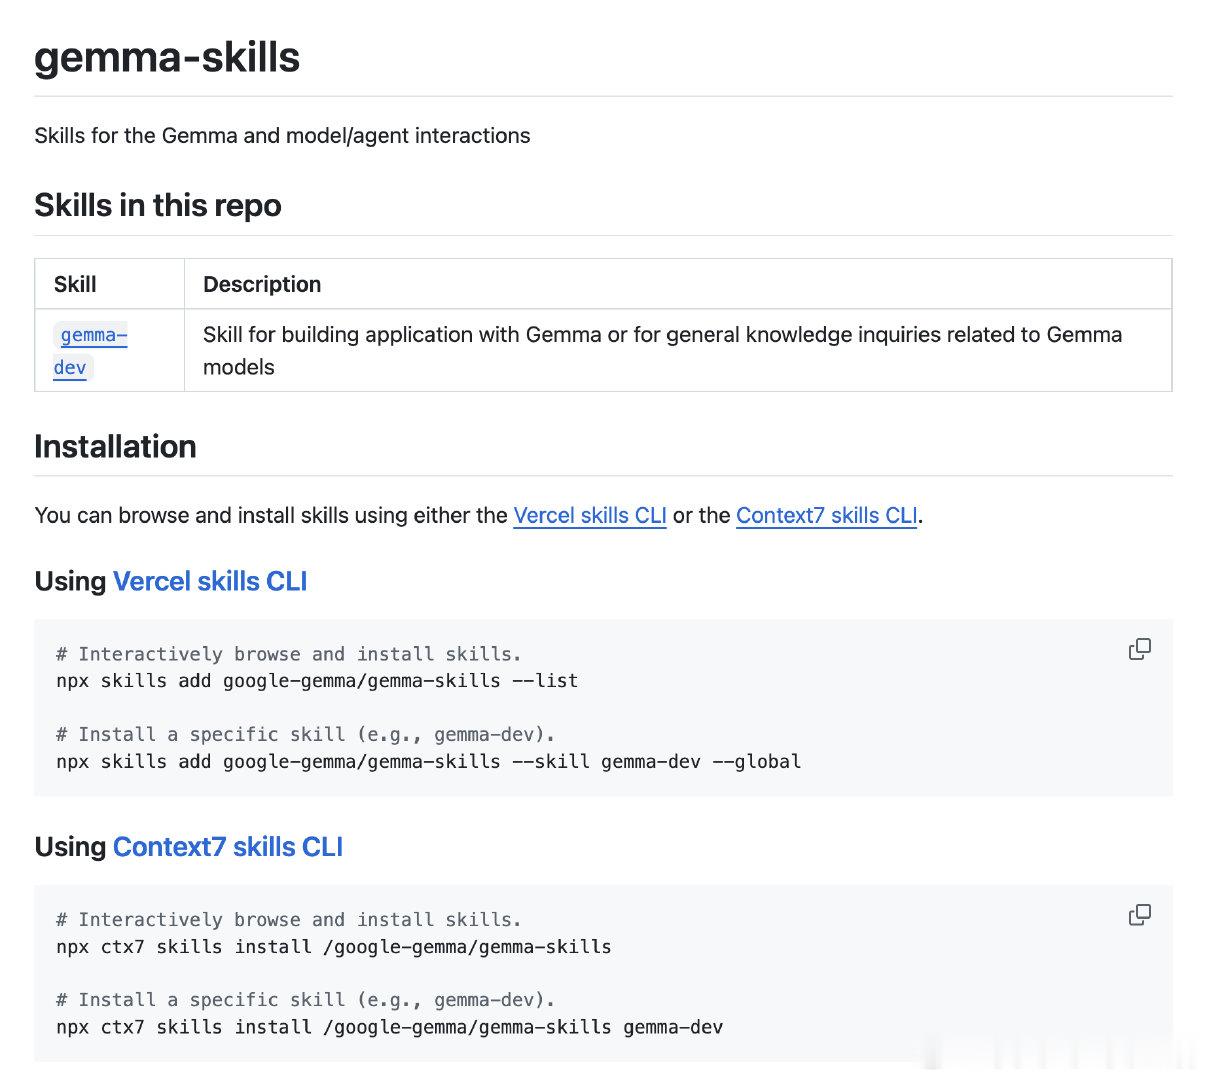Open Context7 skills CLI link in Installation paragraph
Viewport: 1209px width, 1080px height.
pos(827,515)
